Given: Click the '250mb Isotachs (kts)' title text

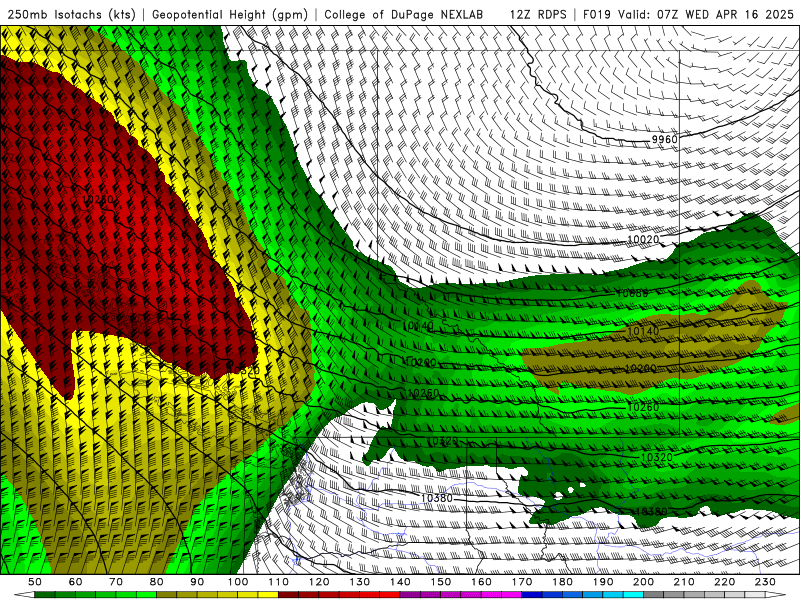Looking at the screenshot, I should pos(72,15).
